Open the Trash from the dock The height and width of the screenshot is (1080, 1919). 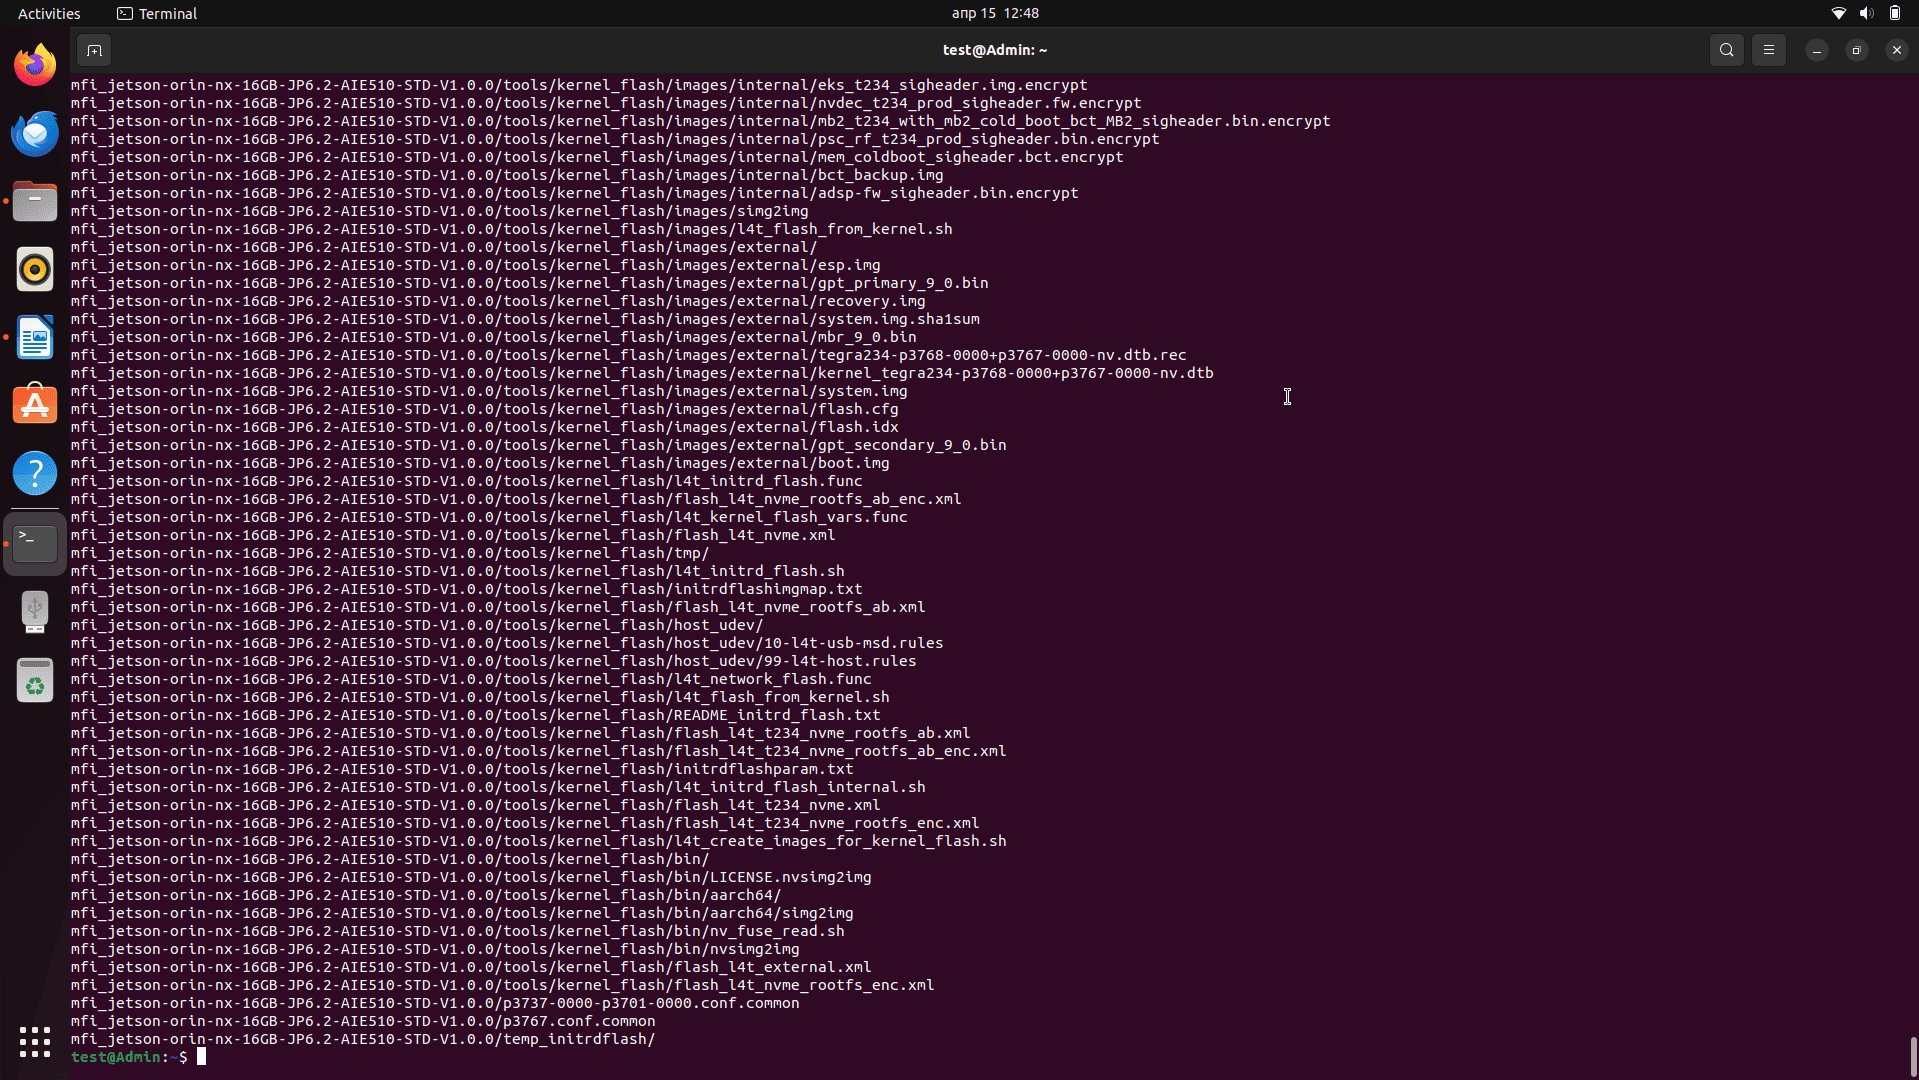[35, 681]
